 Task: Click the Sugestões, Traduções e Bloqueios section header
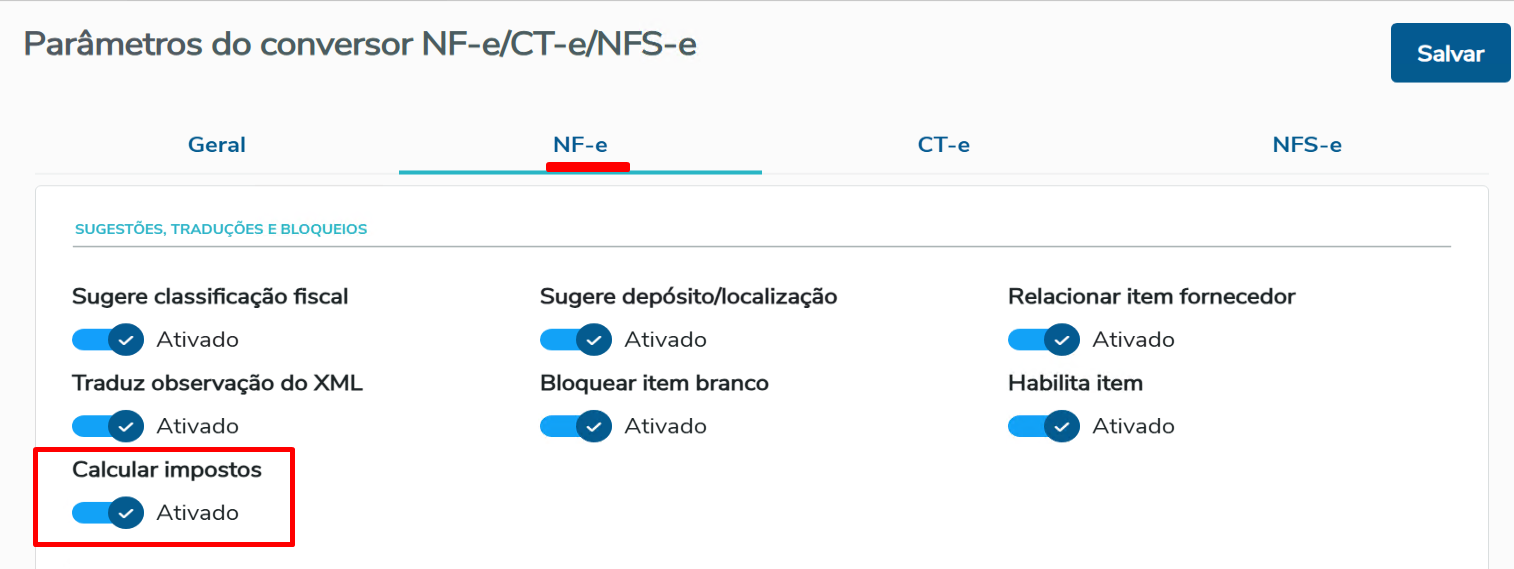(221, 230)
